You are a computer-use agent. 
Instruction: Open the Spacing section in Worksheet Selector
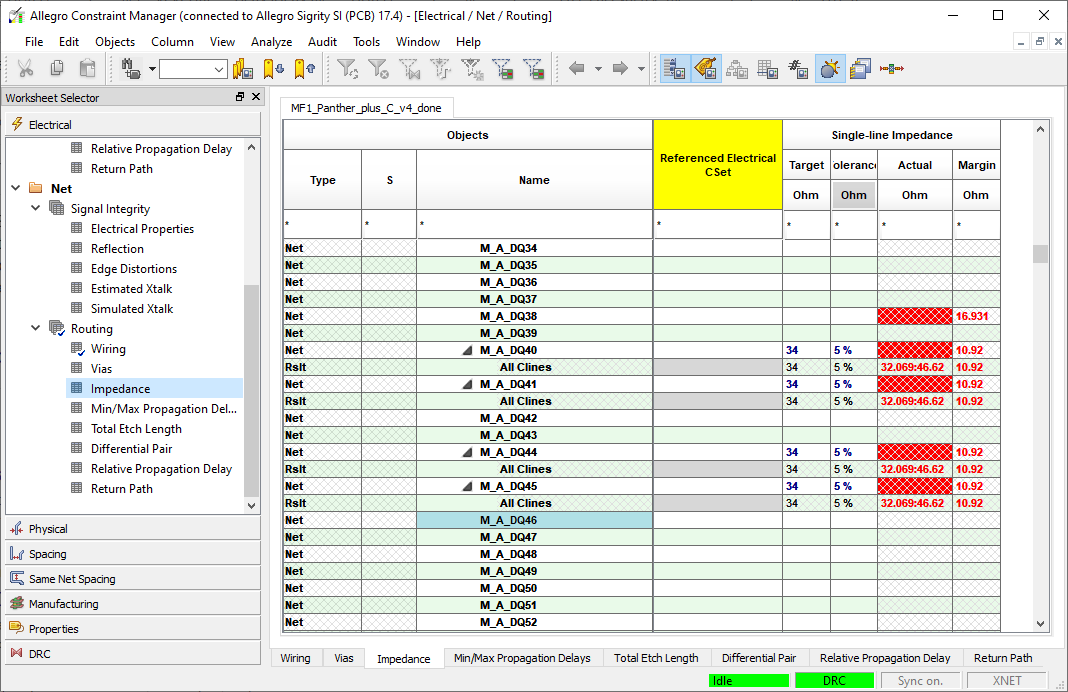(x=47, y=554)
